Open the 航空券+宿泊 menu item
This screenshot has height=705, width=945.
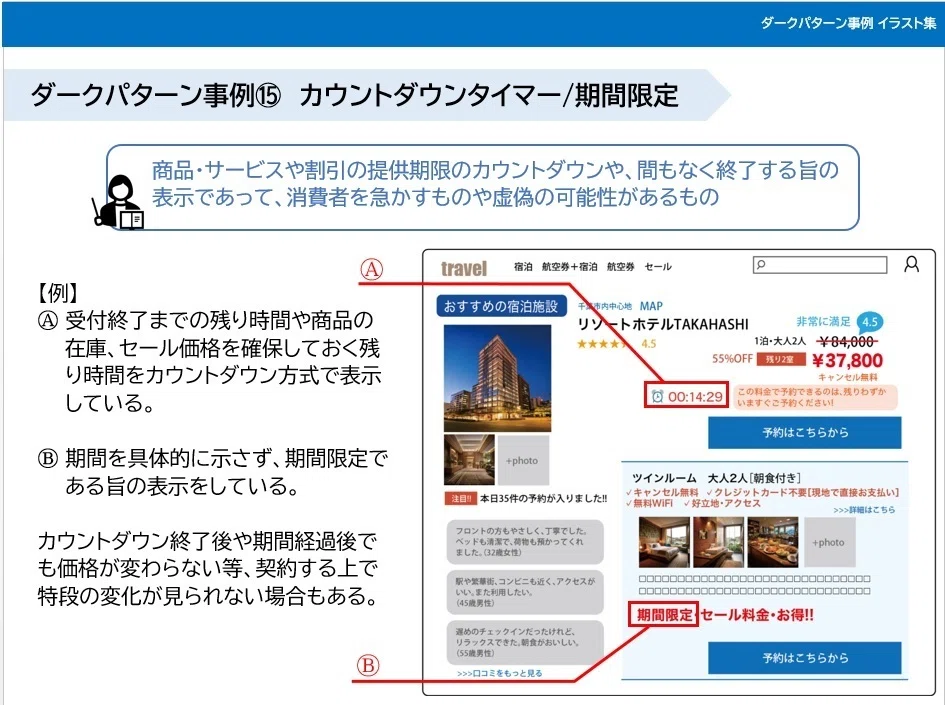pyautogui.click(x=570, y=266)
